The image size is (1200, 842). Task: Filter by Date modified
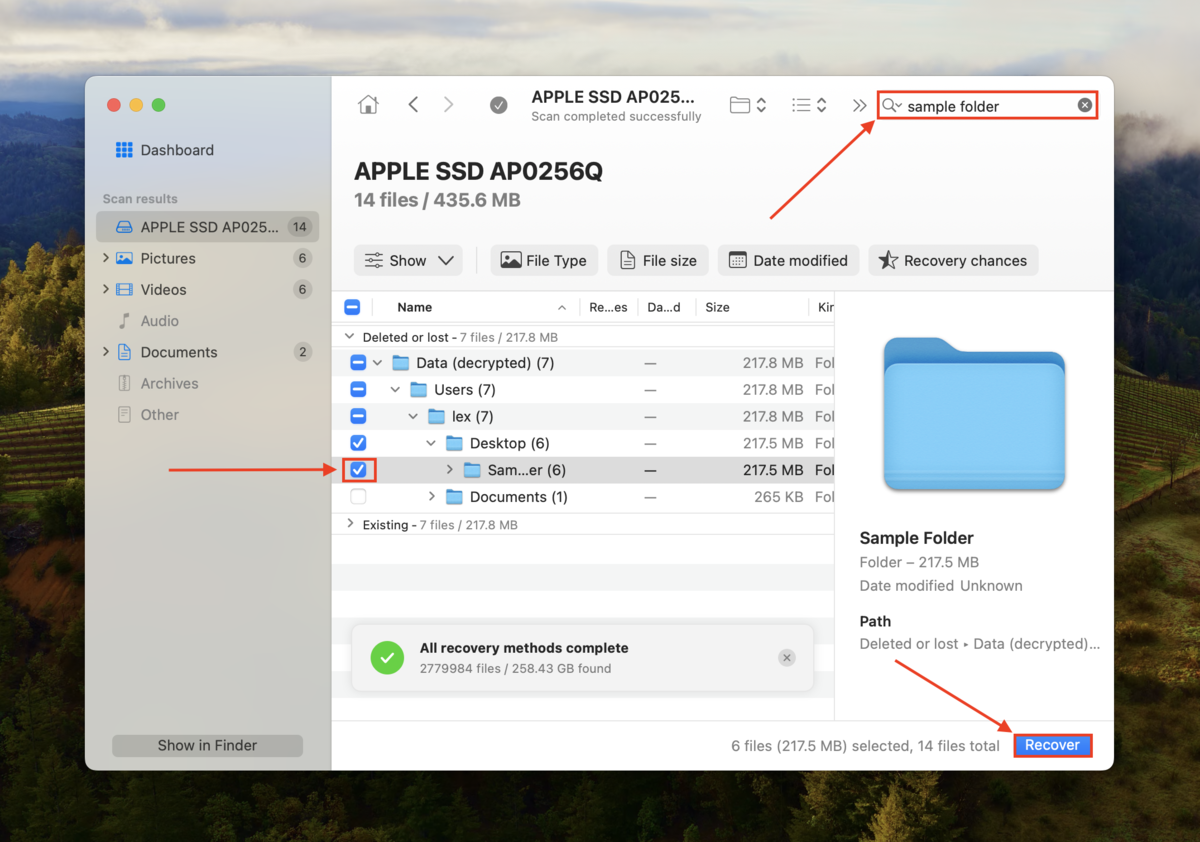click(789, 261)
